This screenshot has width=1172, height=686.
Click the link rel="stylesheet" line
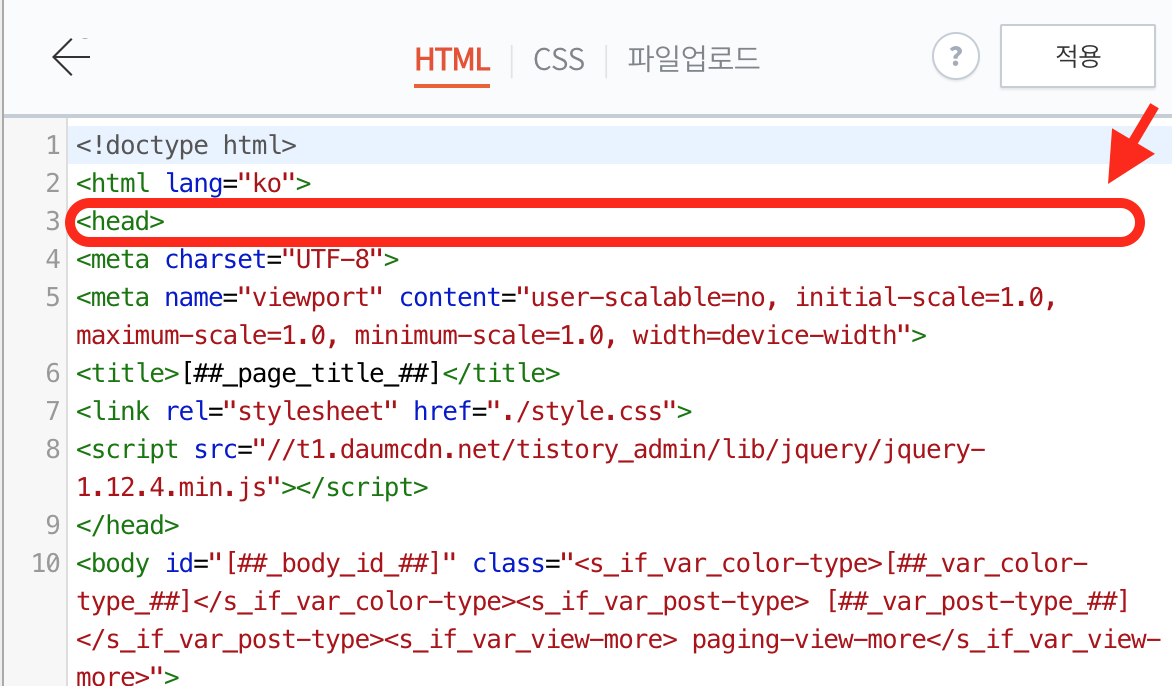point(383,411)
